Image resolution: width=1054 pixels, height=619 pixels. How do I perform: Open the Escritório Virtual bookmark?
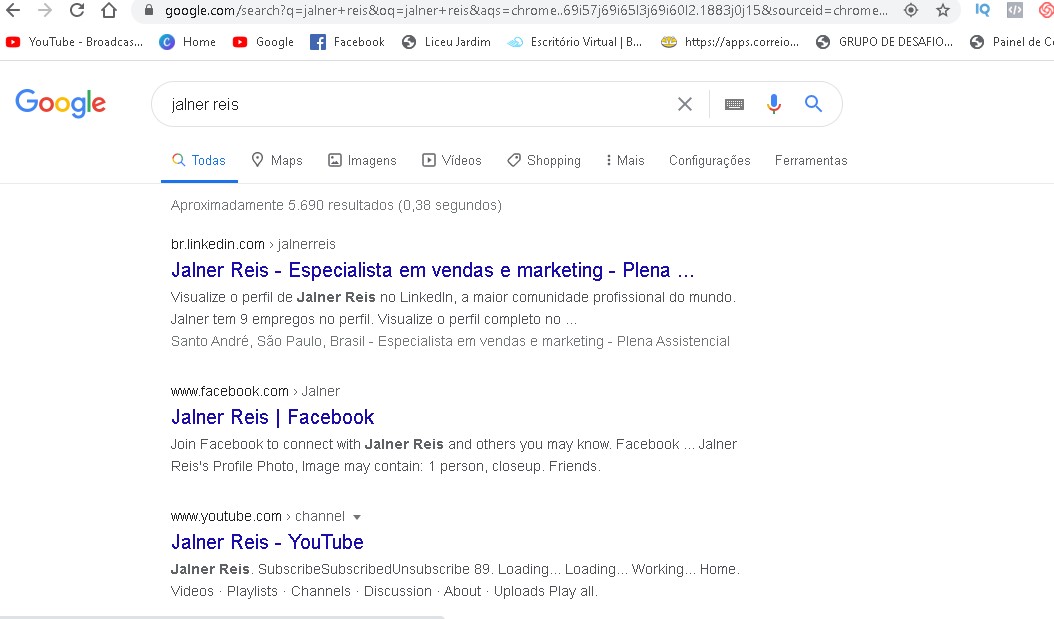point(575,42)
